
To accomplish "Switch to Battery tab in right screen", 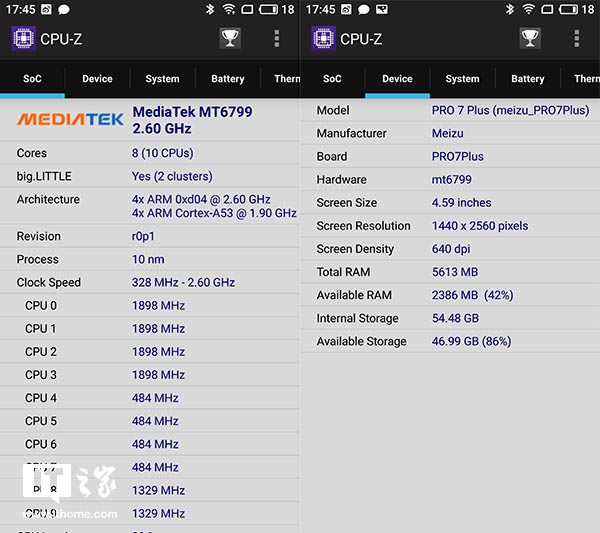I will (528, 79).
